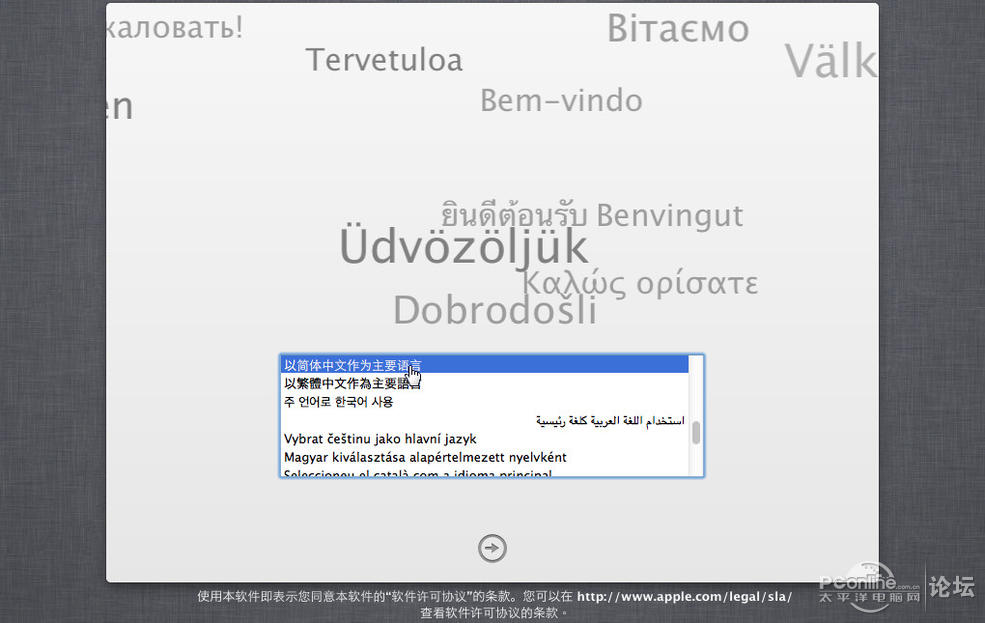
Task: Choose the Arabic language option
Action: [484, 420]
